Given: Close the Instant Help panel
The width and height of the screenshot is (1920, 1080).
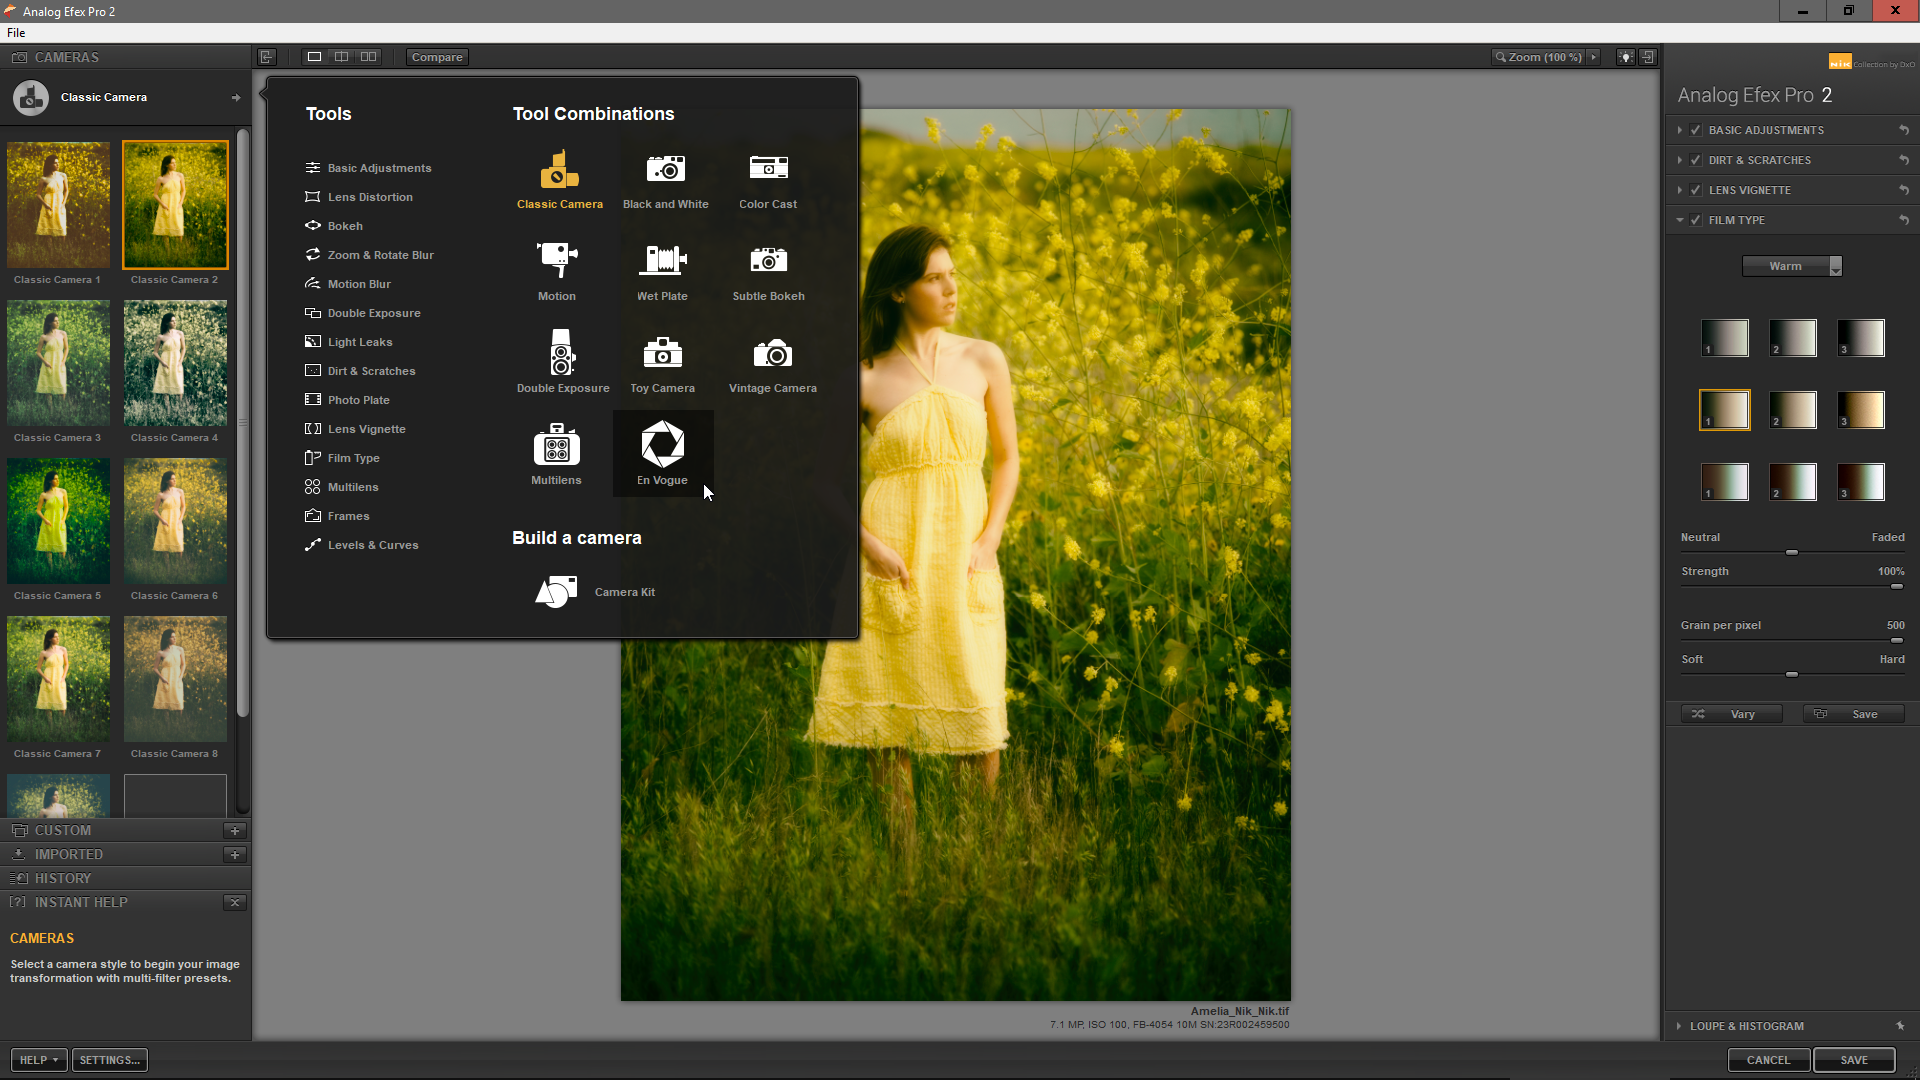Looking at the screenshot, I should (235, 902).
